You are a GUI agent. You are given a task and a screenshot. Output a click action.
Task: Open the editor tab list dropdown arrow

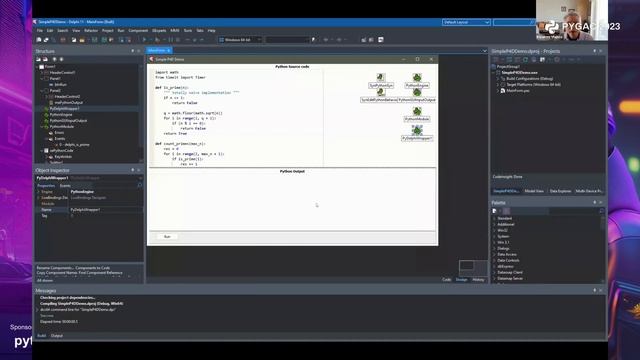484,51
